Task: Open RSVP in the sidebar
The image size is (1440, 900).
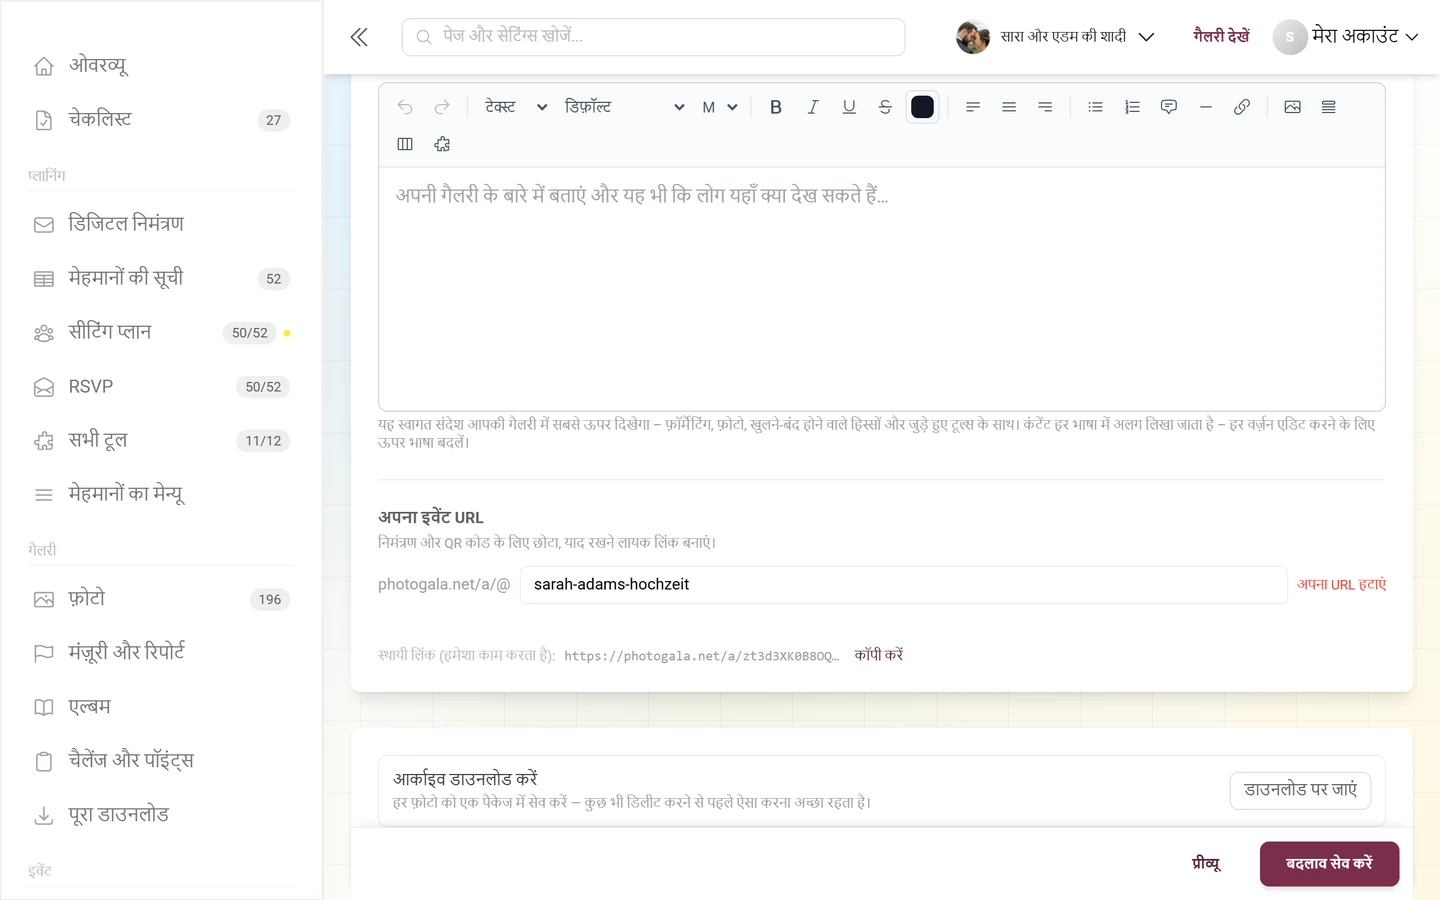Action: coord(162,387)
